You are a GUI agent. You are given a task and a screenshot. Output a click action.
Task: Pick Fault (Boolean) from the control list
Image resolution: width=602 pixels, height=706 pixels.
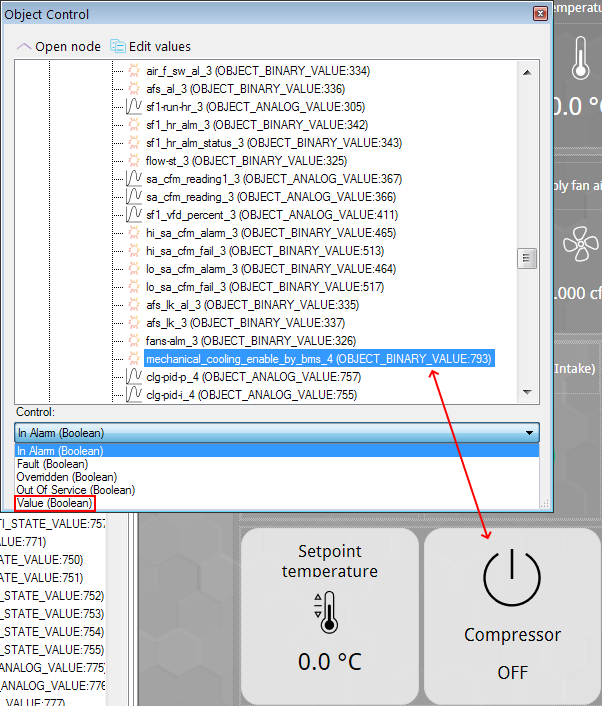click(52, 464)
